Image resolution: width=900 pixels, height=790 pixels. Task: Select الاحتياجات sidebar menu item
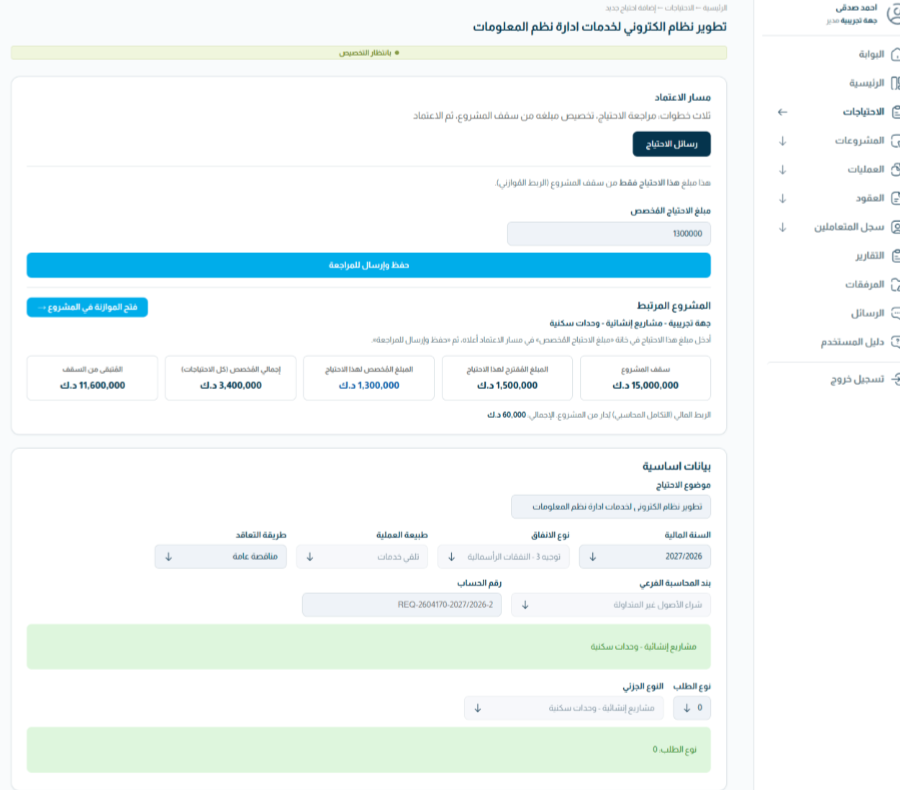tap(863, 112)
